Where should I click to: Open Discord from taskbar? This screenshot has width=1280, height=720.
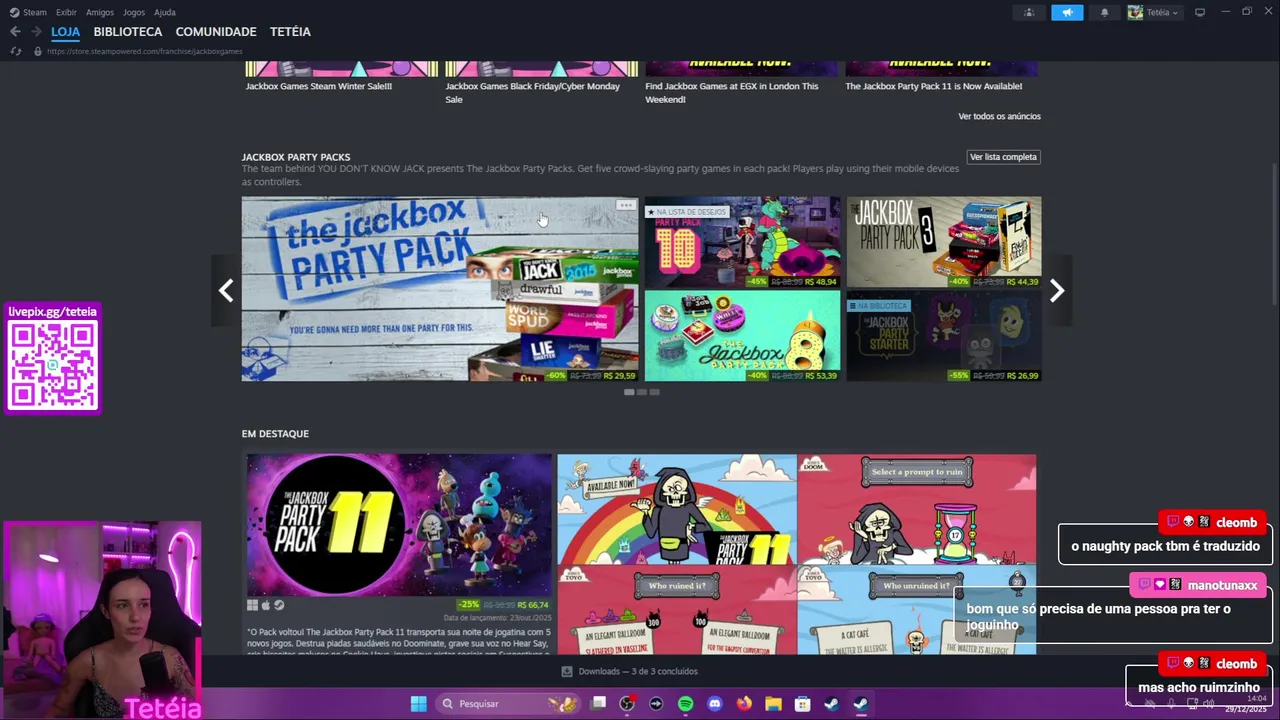click(x=714, y=703)
